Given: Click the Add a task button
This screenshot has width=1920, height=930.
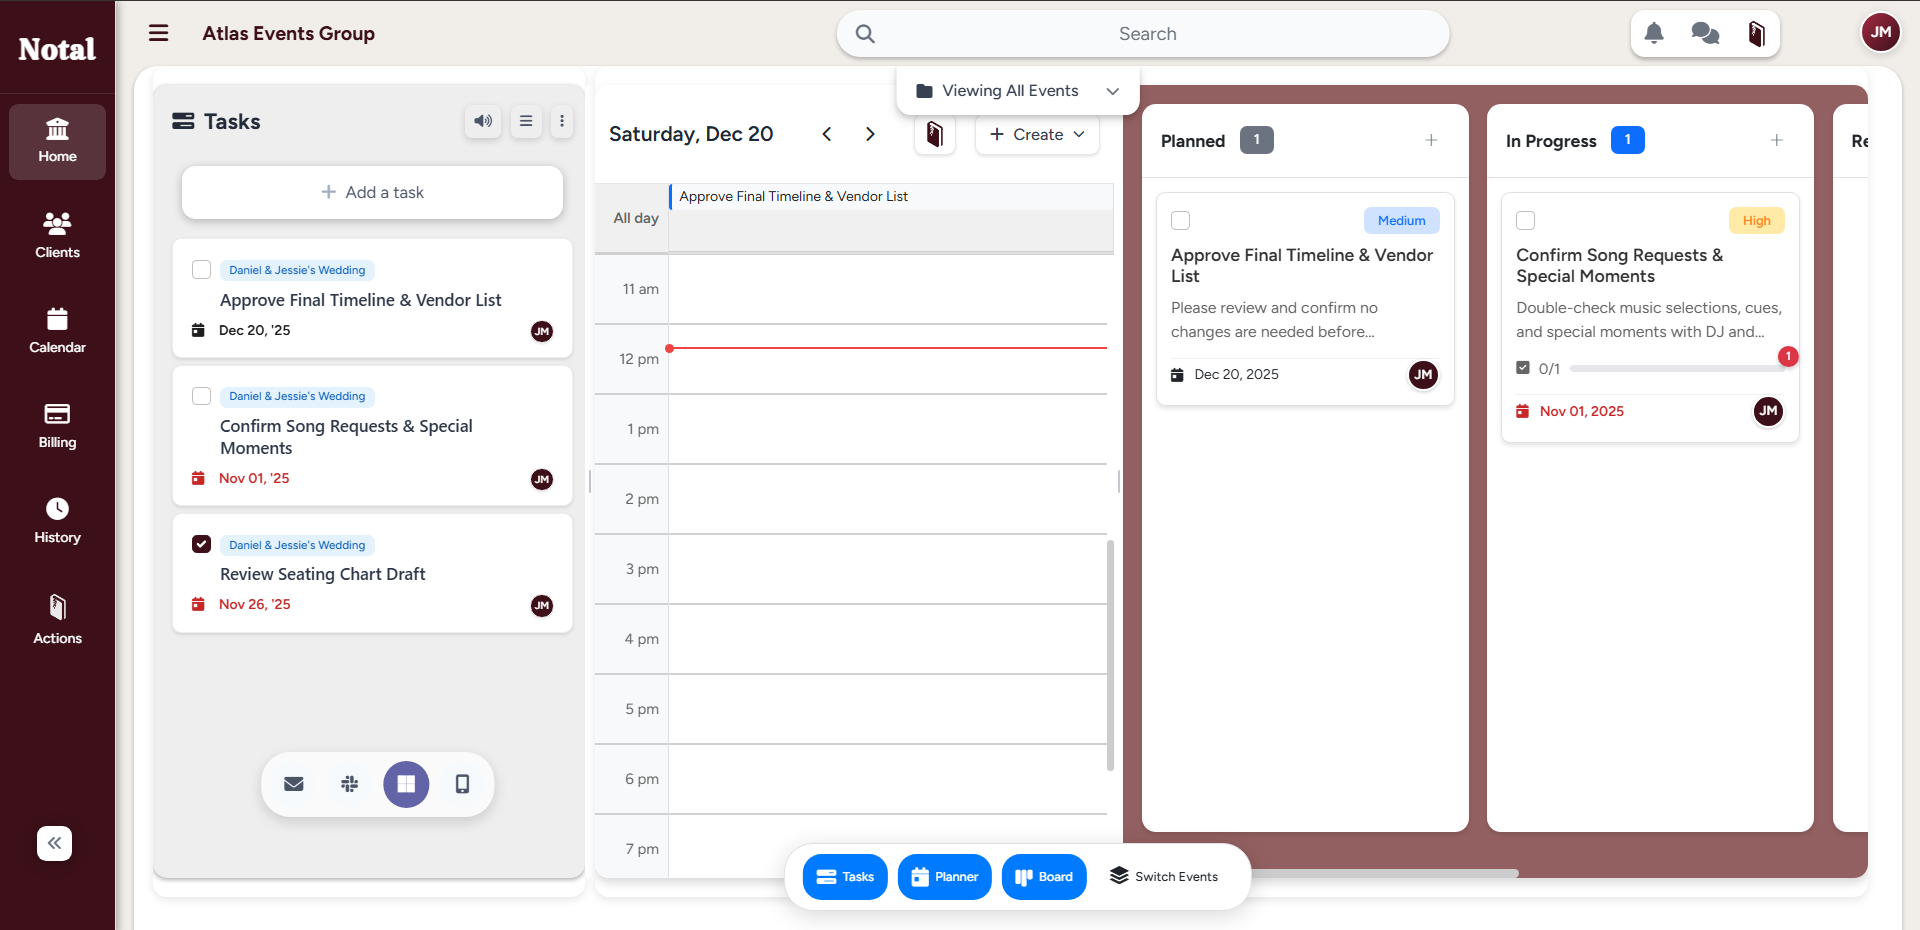Looking at the screenshot, I should click(x=372, y=192).
